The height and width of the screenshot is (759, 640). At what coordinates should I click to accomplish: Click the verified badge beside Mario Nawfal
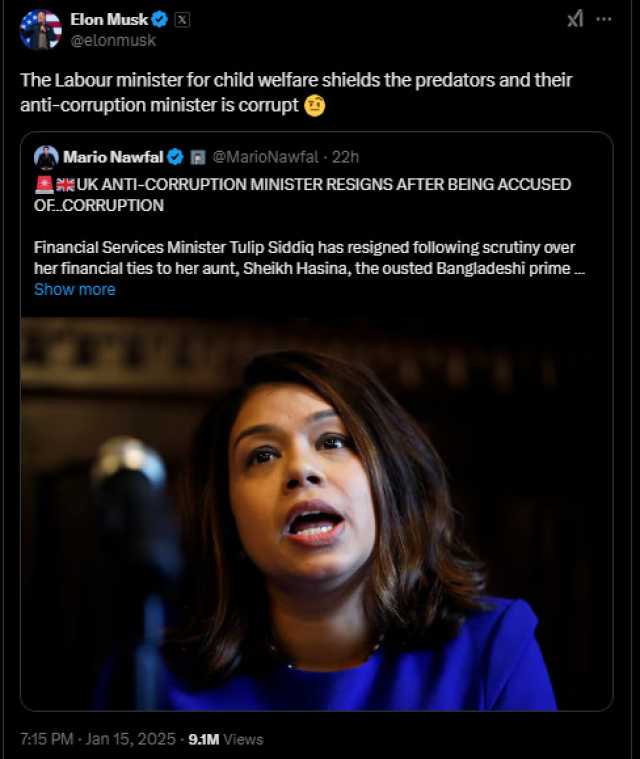(175, 157)
